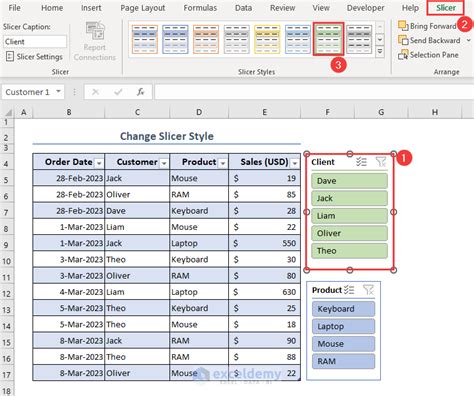Screen dimensions: 474x396
Task: Switch to the Home tab
Action: [52, 8]
